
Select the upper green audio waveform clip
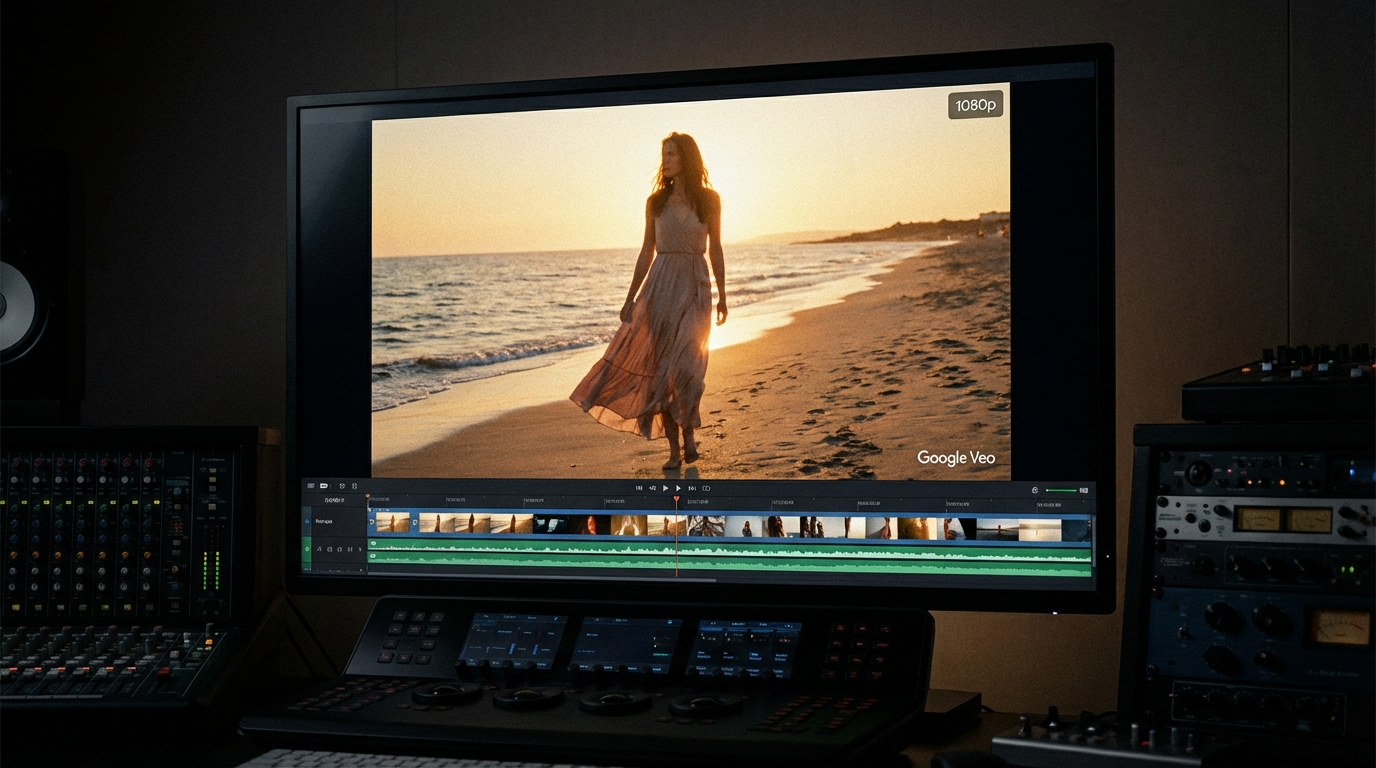730,548
